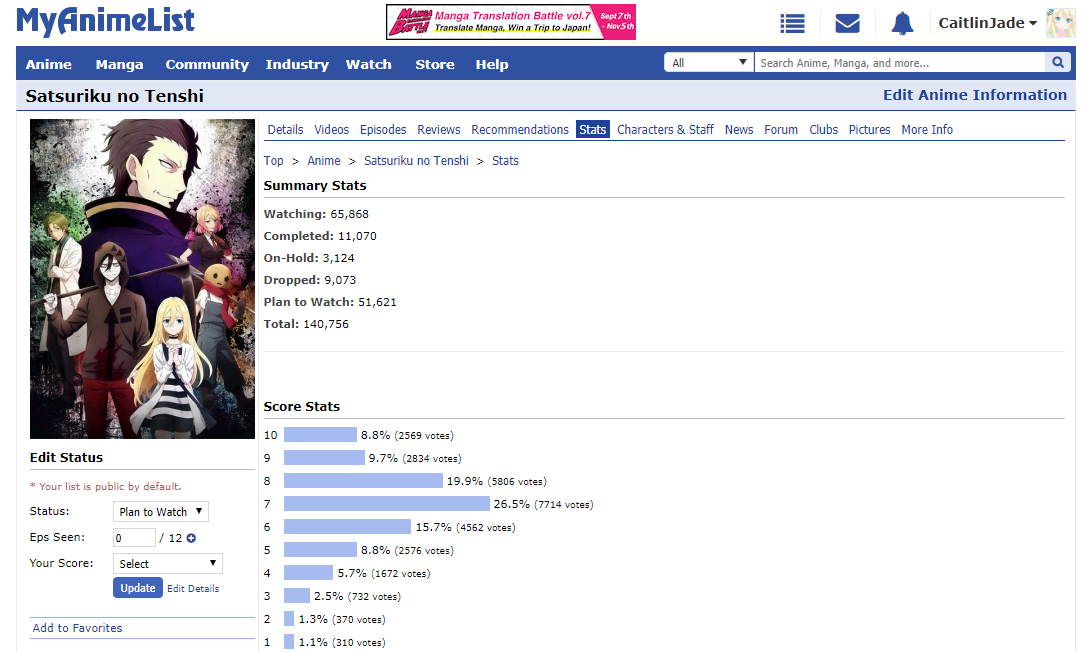The image size is (1082, 652).
Task: Click the 'On-Hold: 3,124' statistic
Action: (x=309, y=258)
